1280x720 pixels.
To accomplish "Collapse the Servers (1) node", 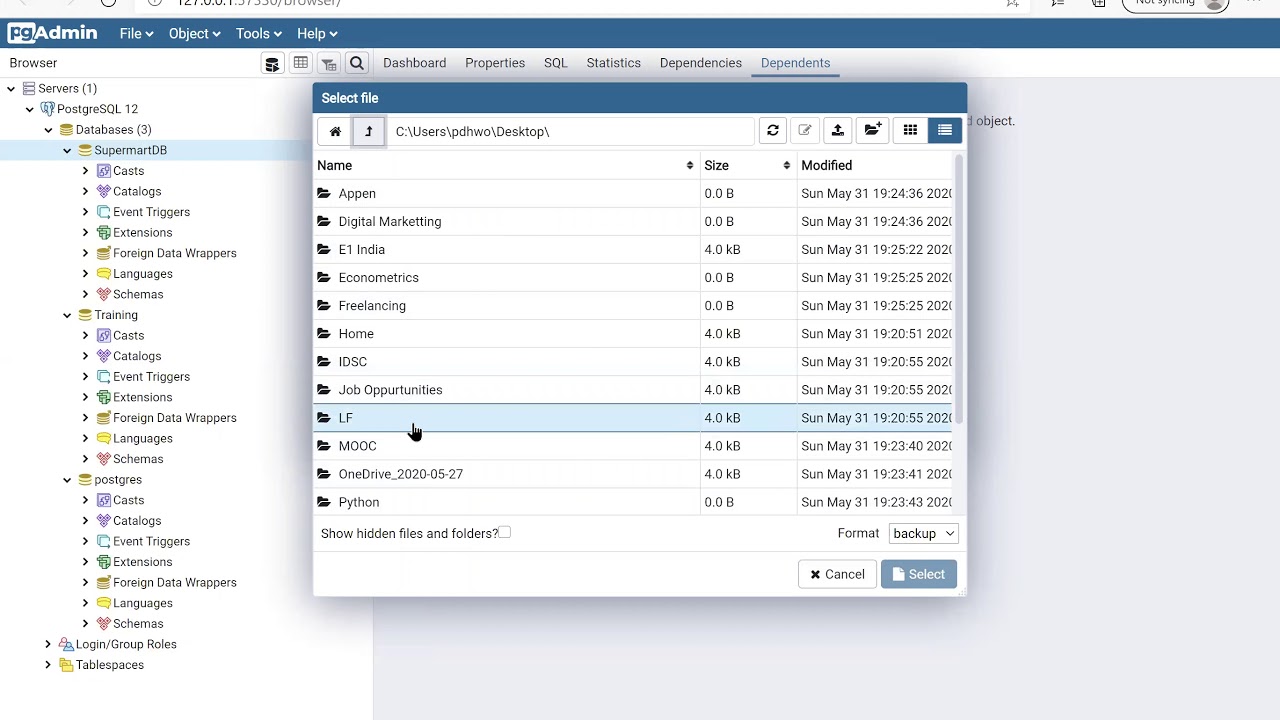I will click(11, 88).
